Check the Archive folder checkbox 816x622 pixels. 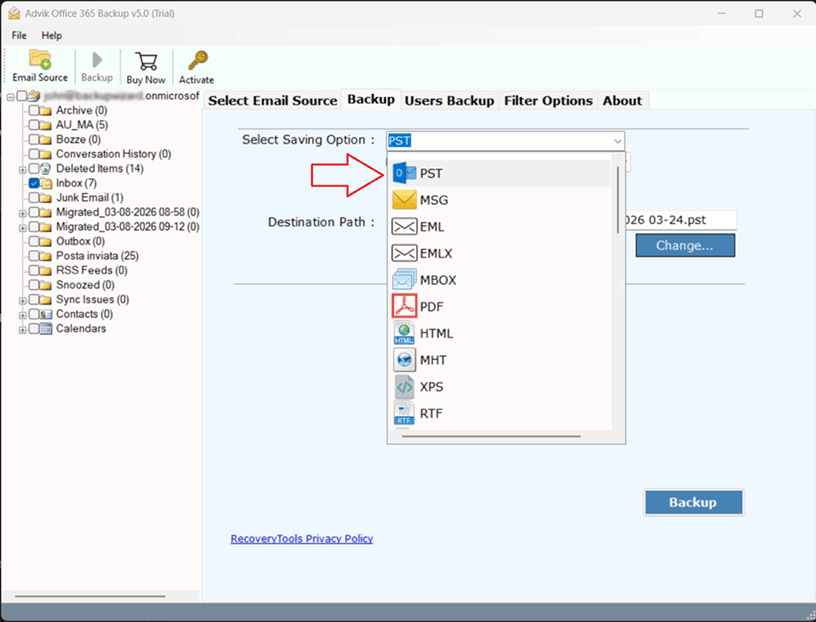pyautogui.click(x=34, y=110)
